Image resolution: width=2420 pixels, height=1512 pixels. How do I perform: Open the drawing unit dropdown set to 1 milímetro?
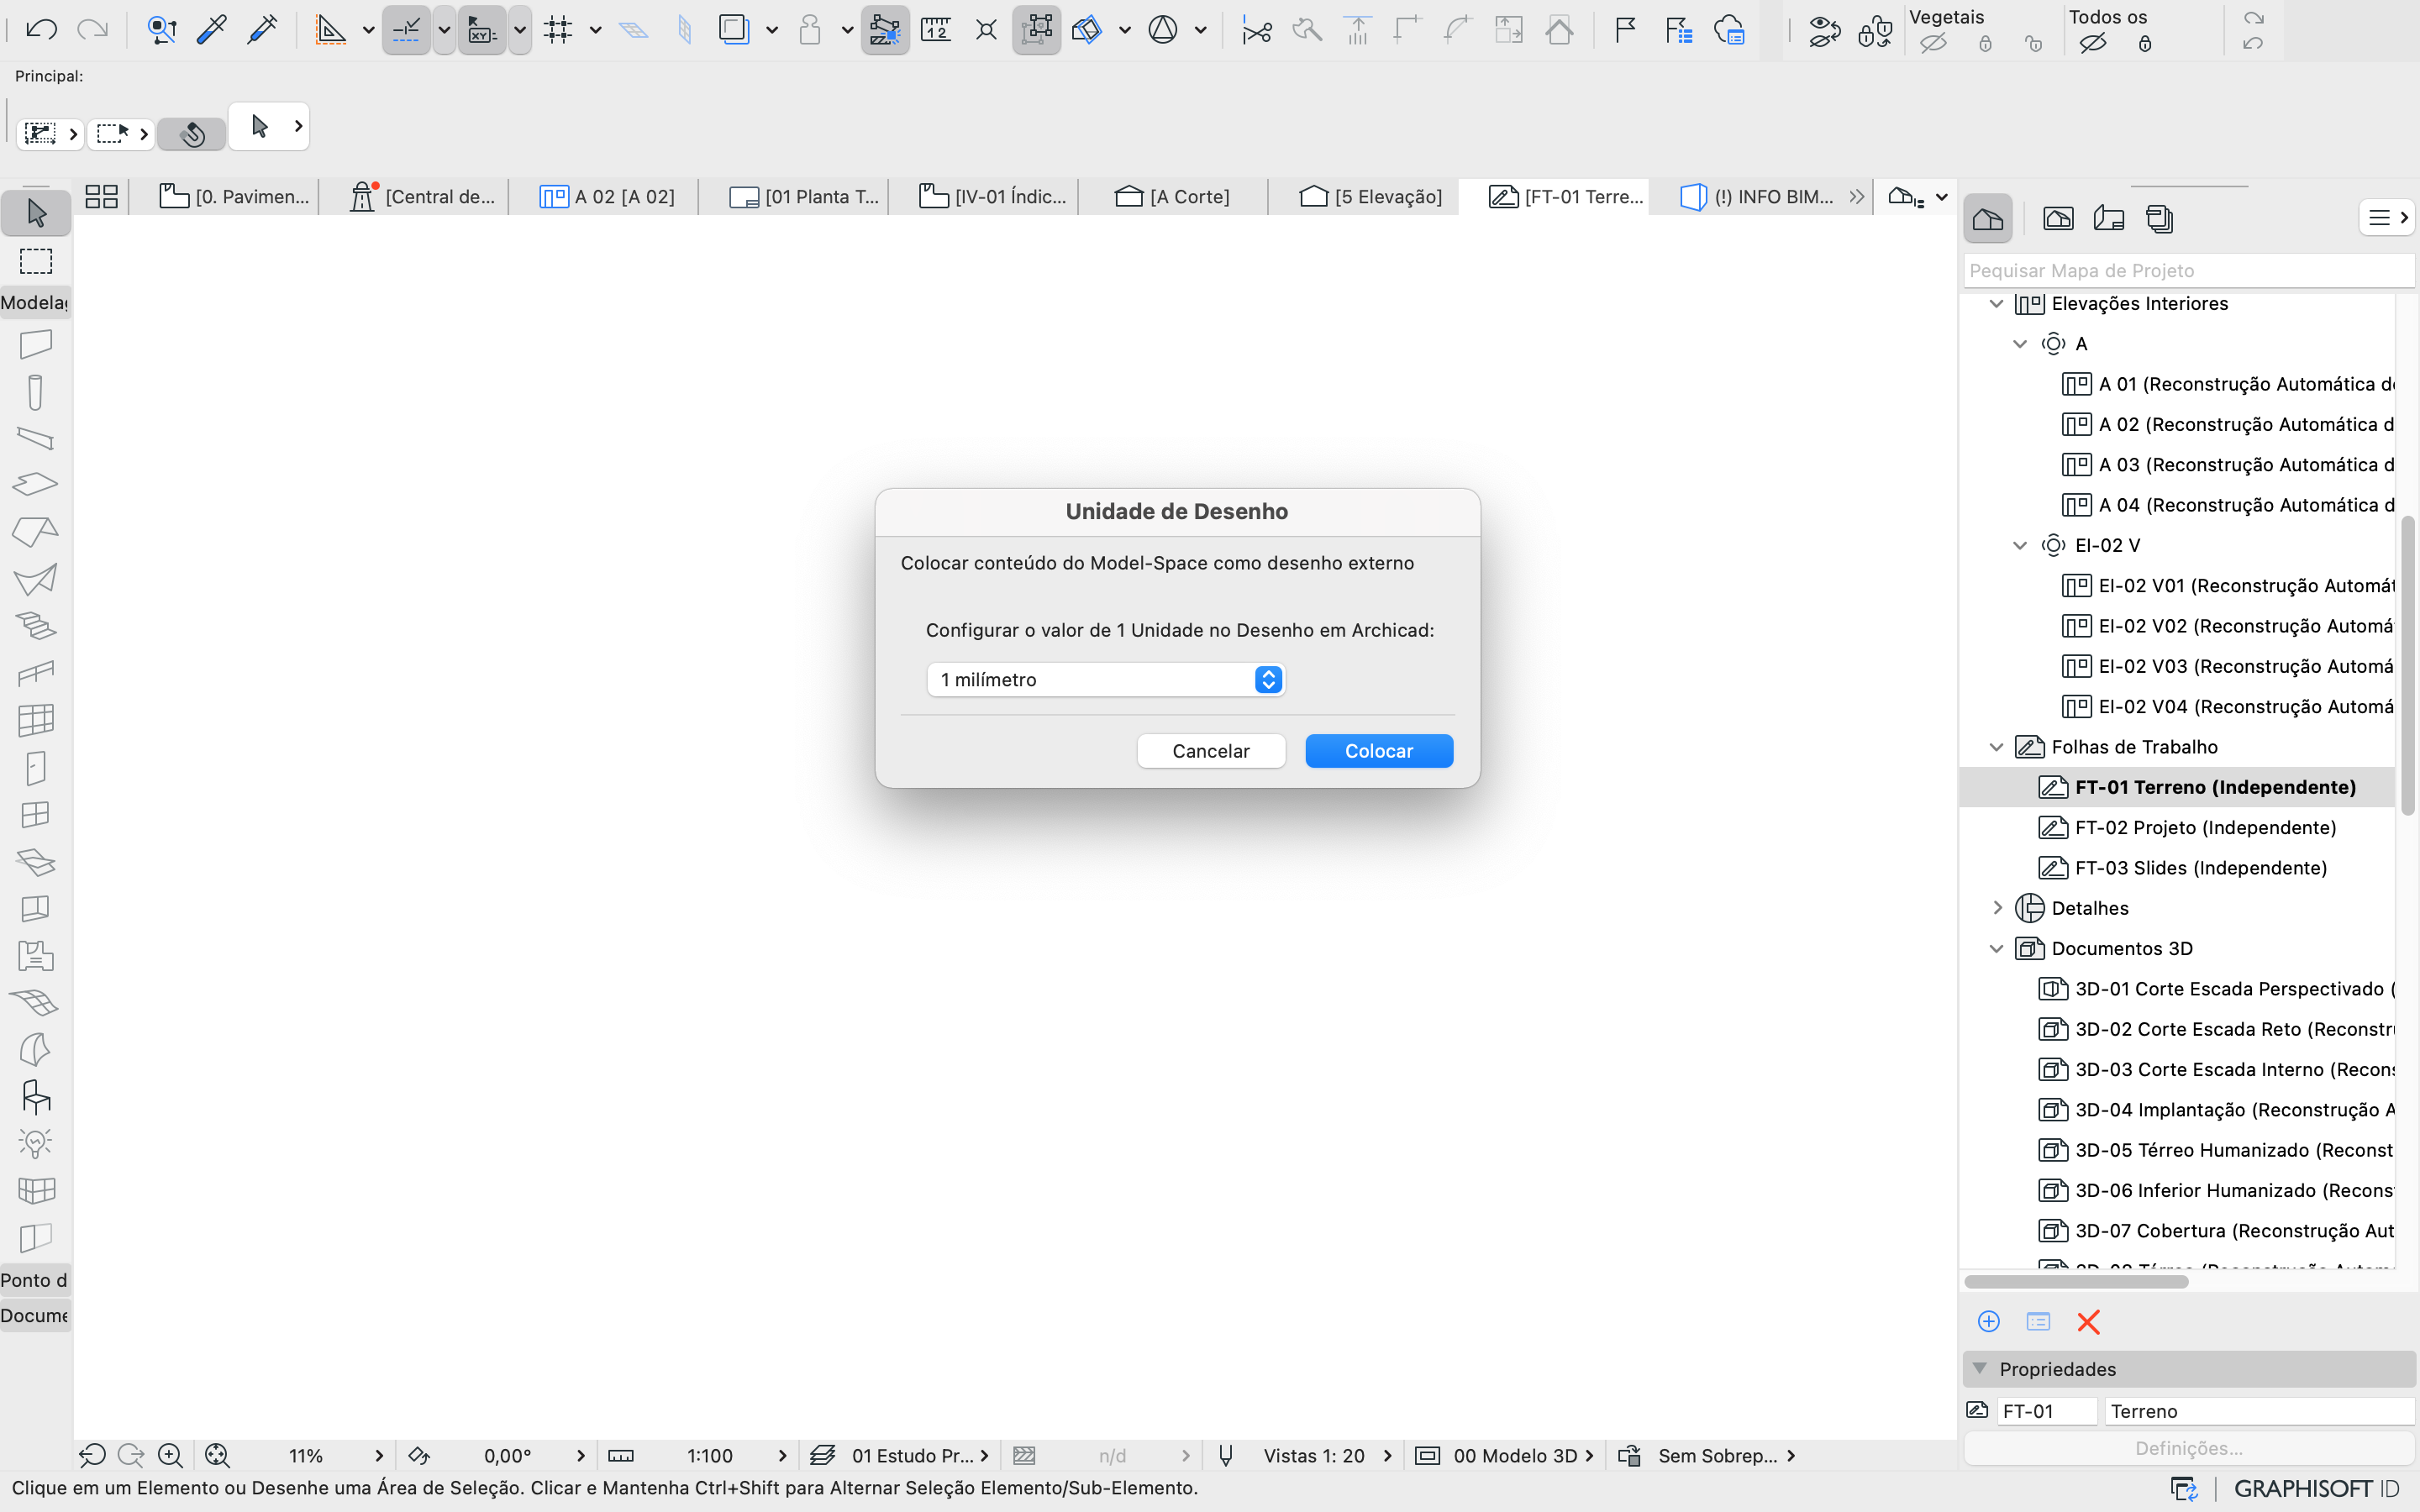pos(1104,679)
